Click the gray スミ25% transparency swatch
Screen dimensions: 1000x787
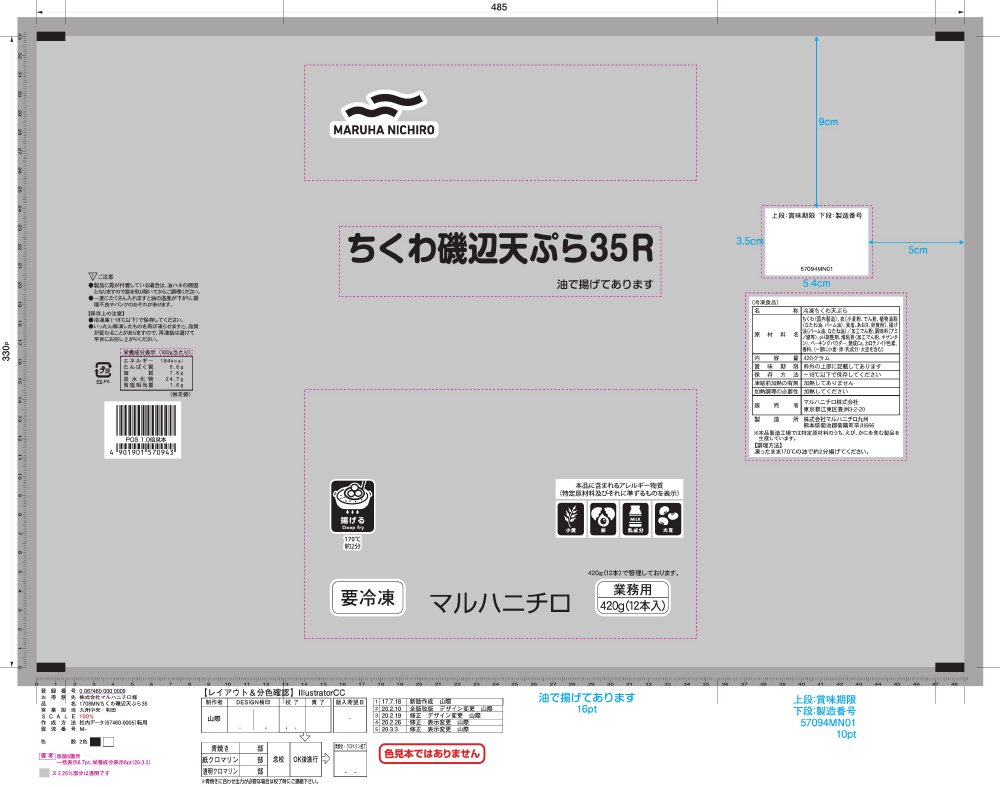click(x=44, y=772)
